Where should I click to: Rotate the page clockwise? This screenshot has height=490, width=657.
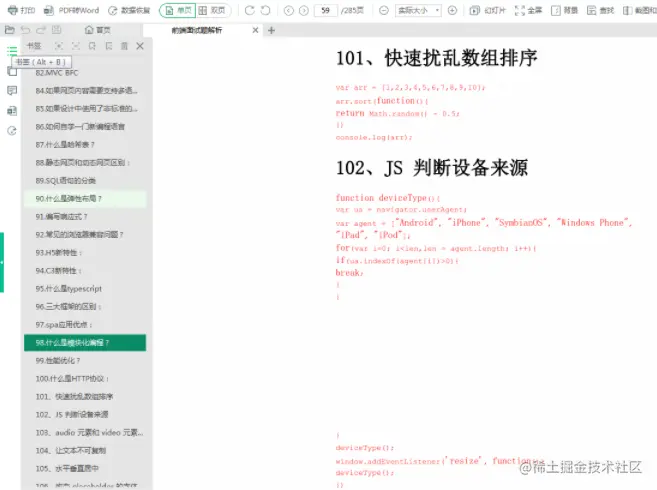250,10
